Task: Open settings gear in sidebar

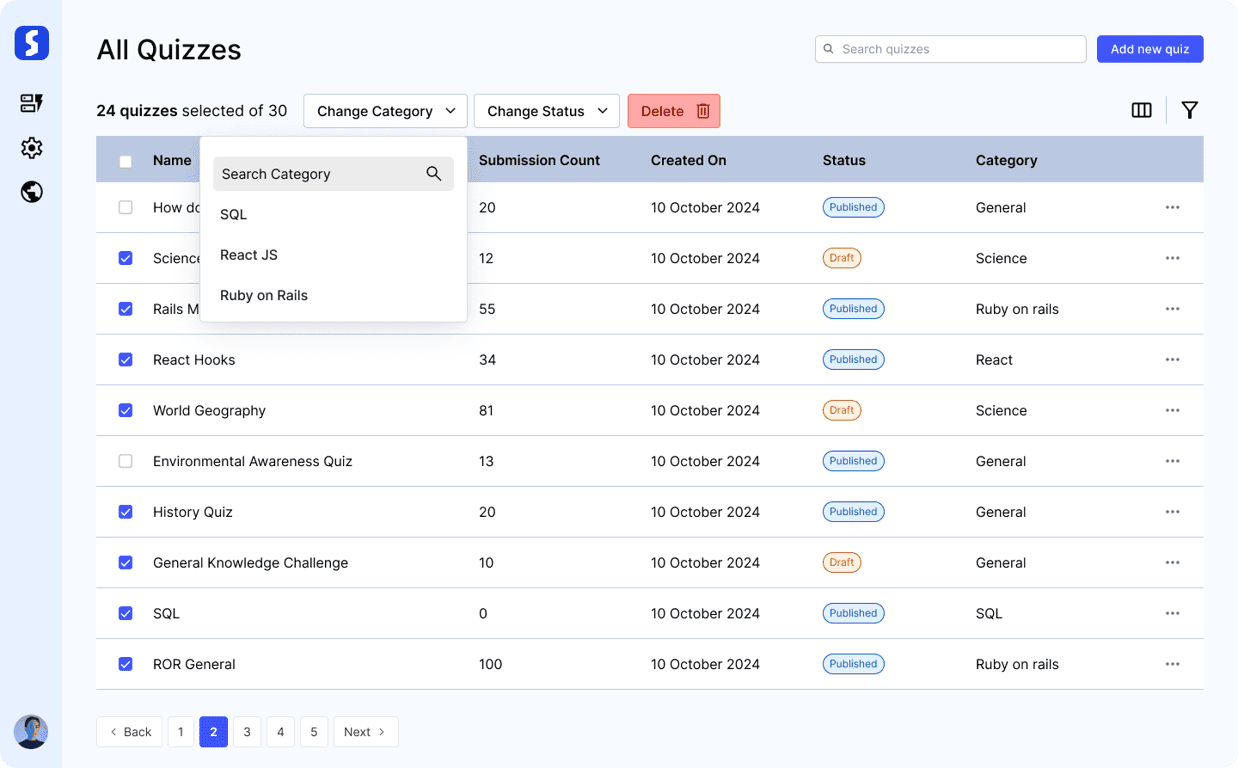Action: pyautogui.click(x=31, y=148)
